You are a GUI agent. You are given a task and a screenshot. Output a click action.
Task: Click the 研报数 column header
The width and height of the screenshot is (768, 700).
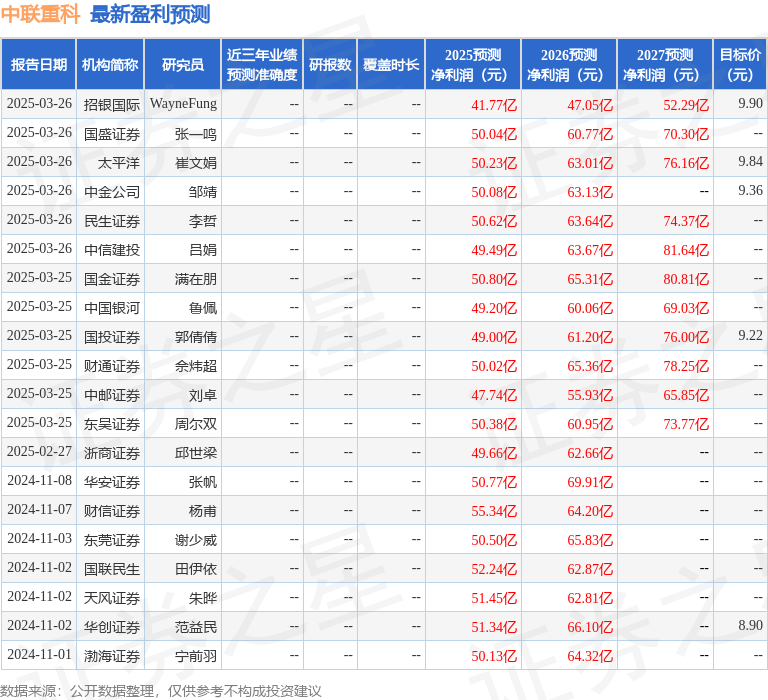[x=330, y=65]
